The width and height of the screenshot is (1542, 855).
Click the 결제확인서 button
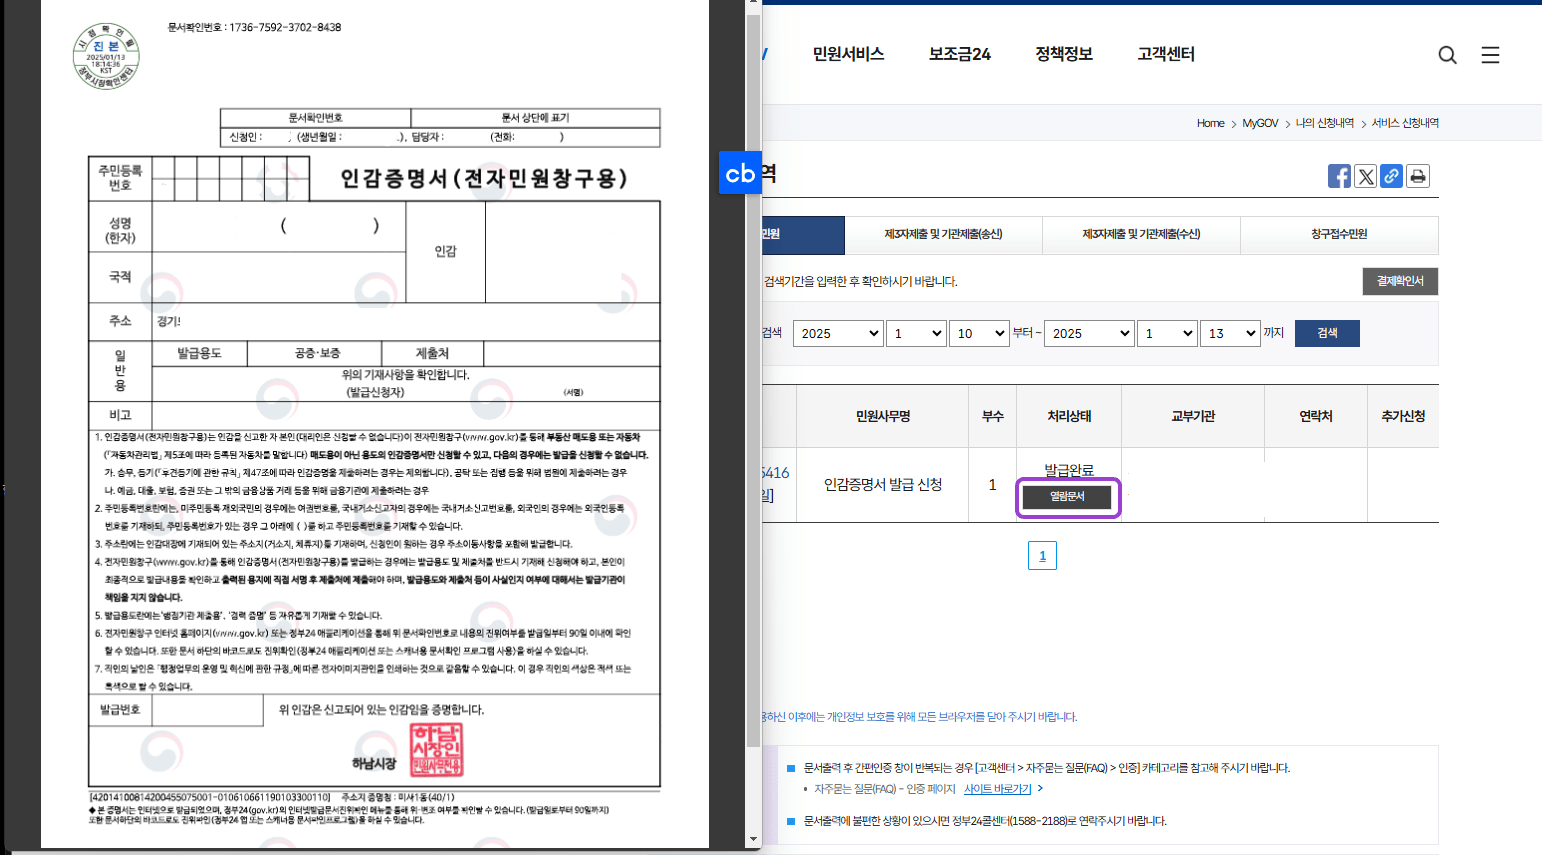[x=1399, y=281]
